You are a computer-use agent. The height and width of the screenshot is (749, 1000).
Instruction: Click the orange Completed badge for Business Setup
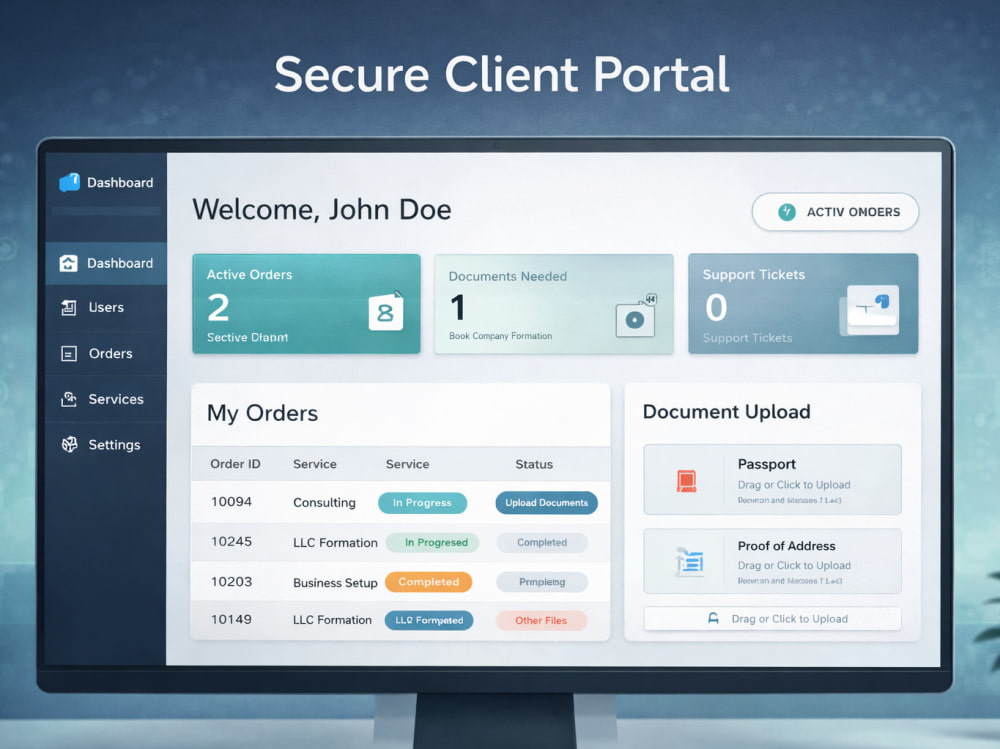coord(429,582)
